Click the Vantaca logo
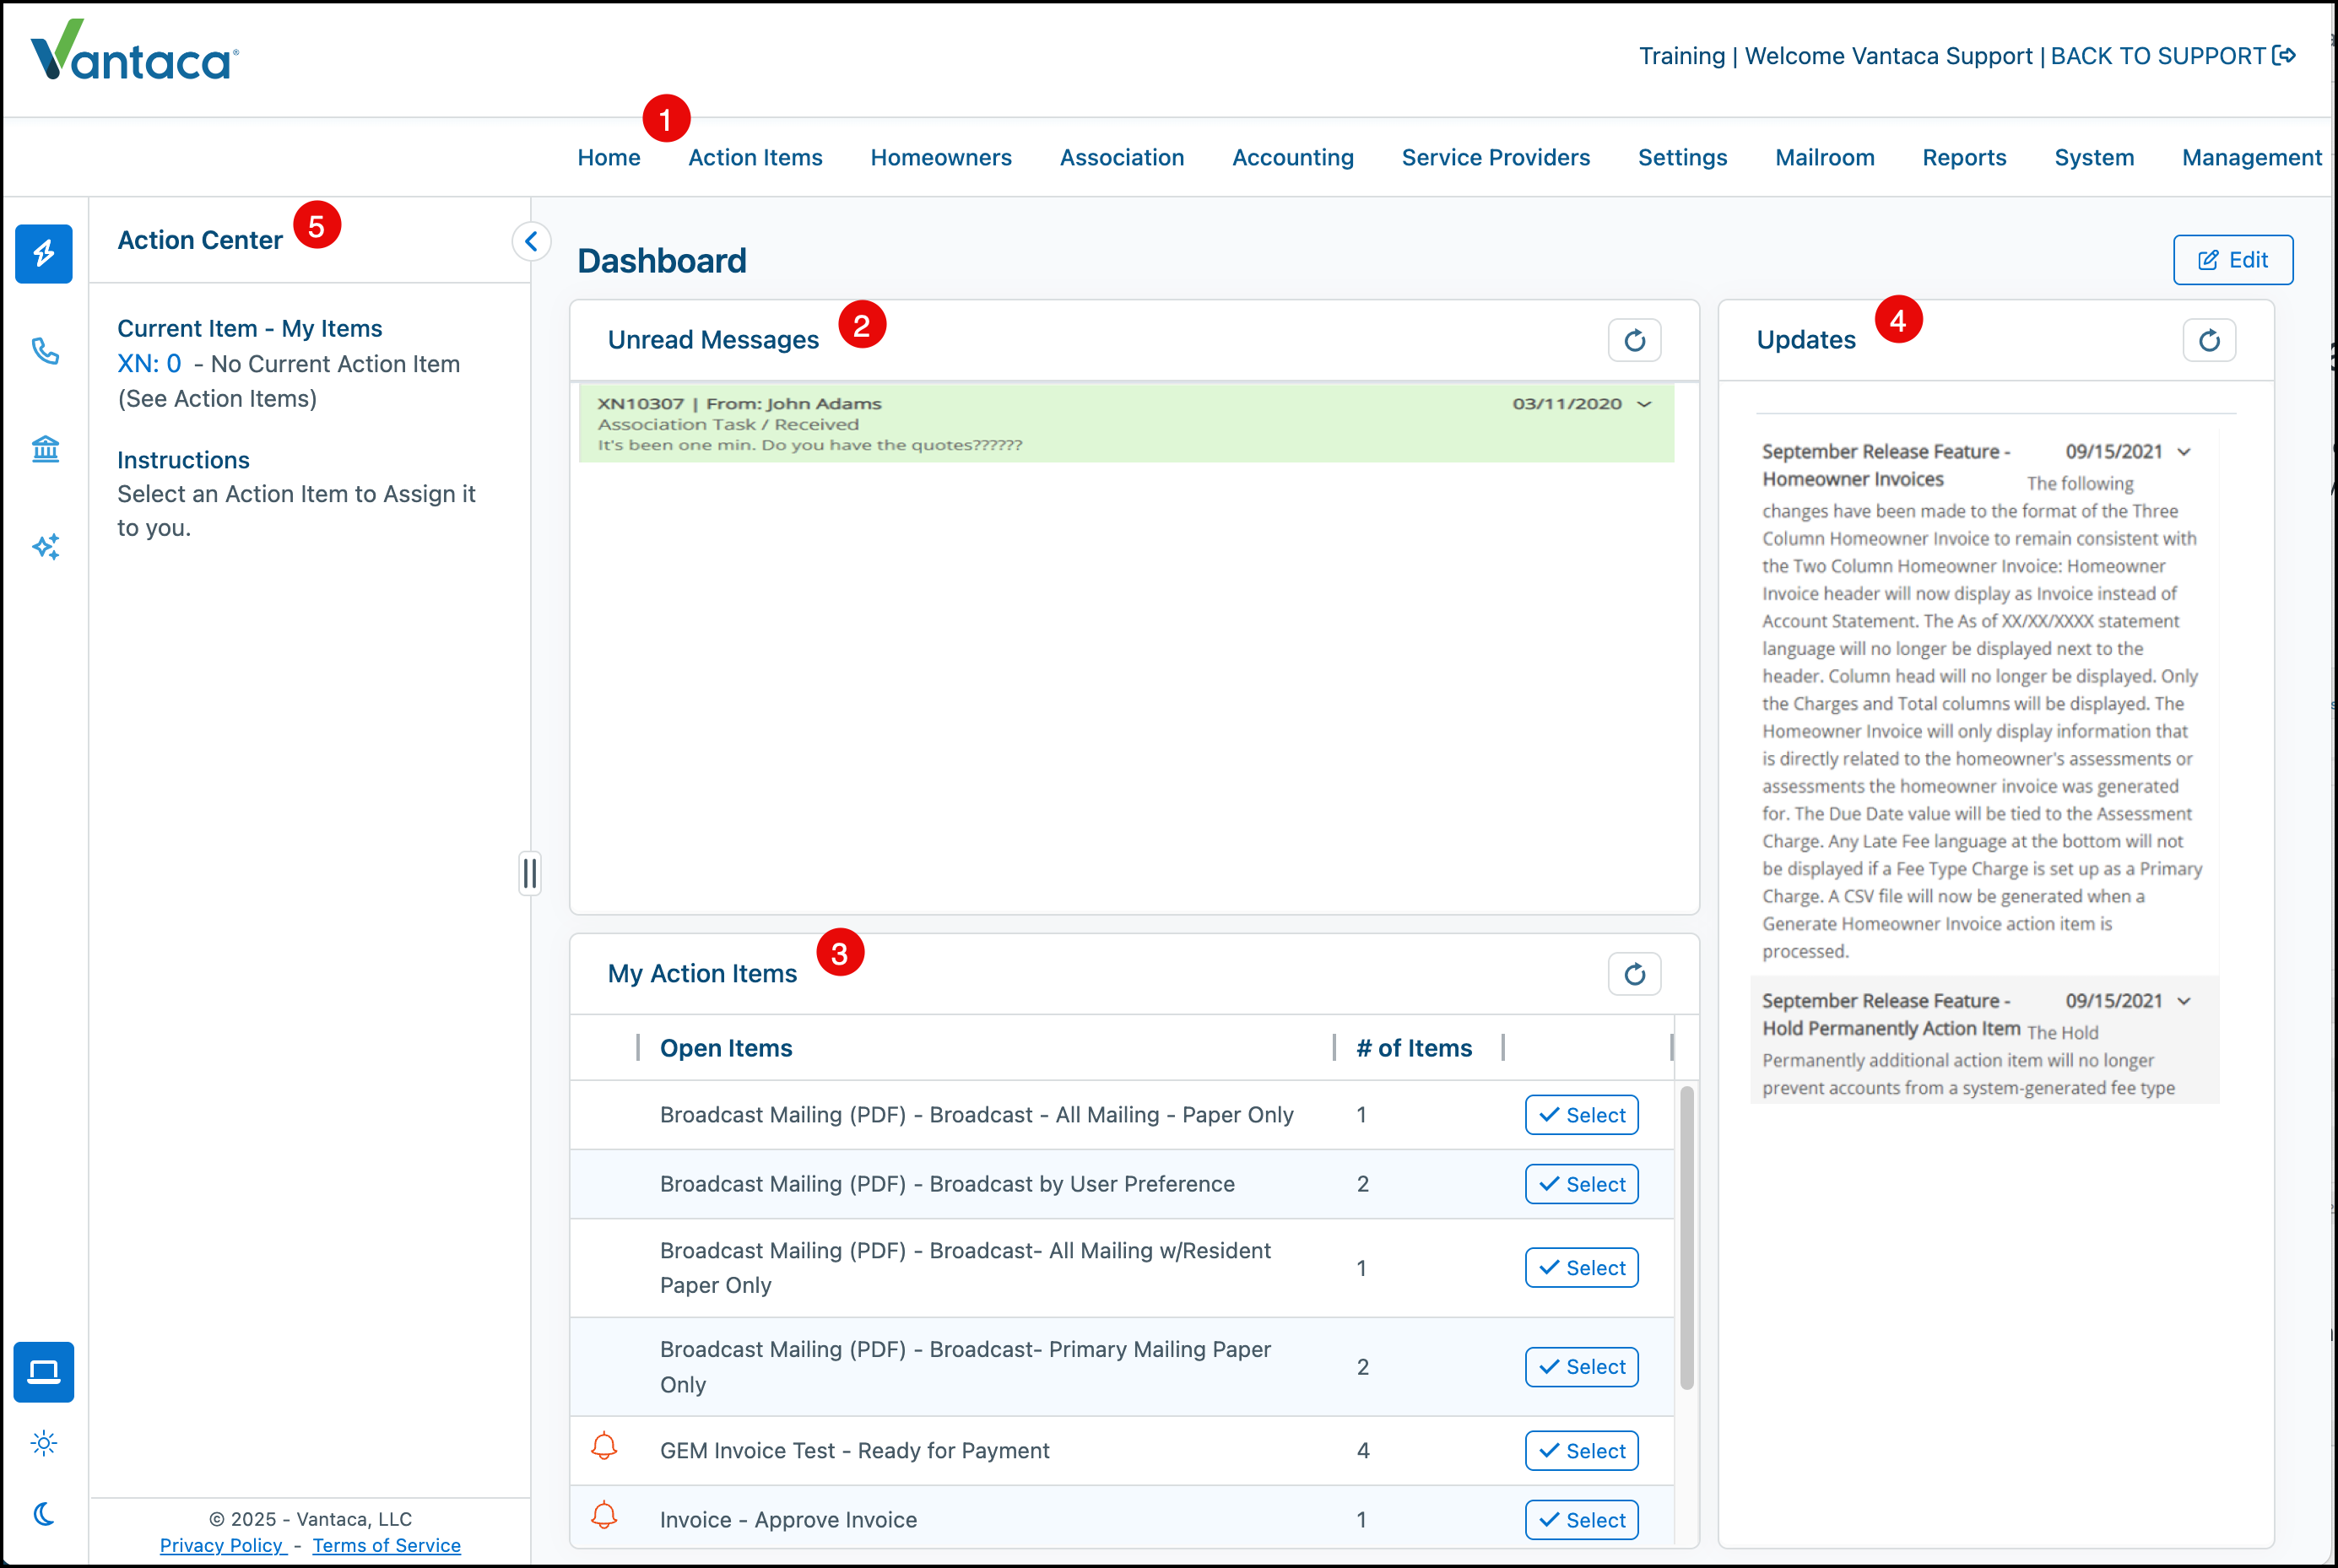The height and width of the screenshot is (1568, 2338). pyautogui.click(x=135, y=50)
